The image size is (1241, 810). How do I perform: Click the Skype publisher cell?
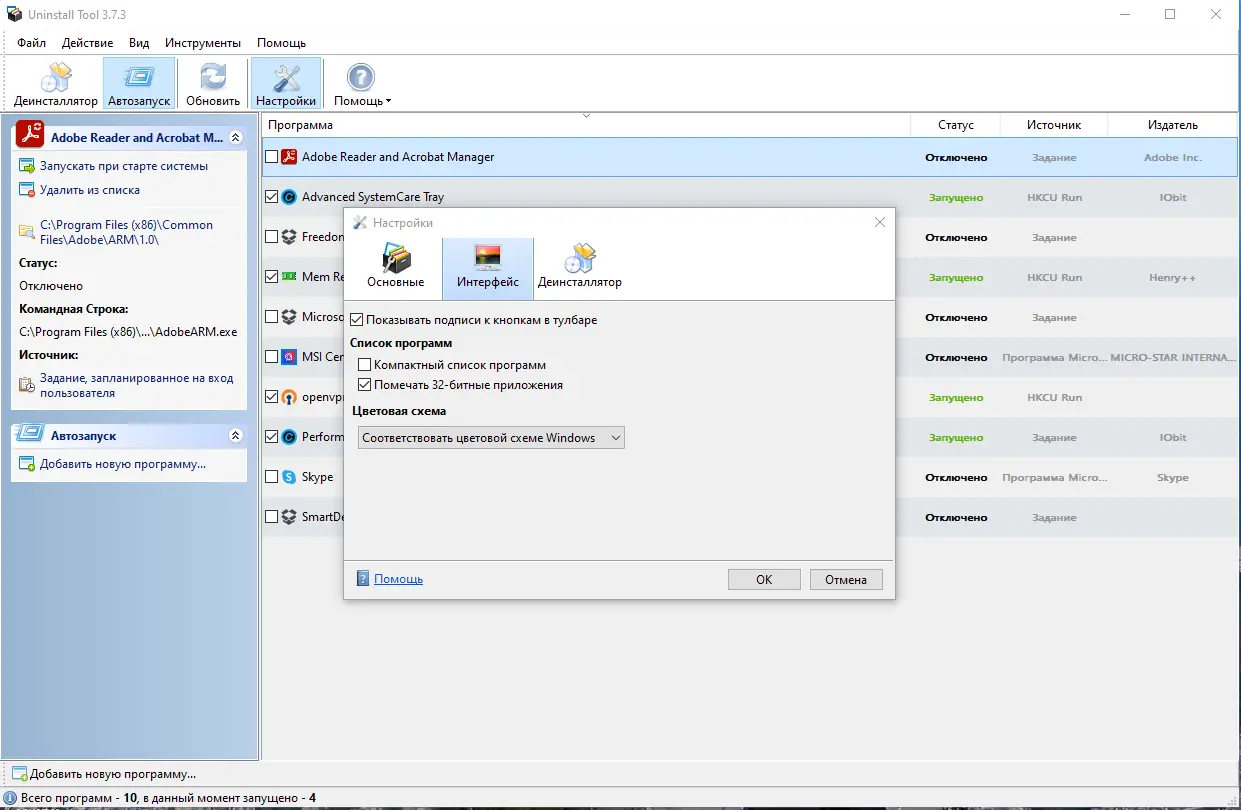pyautogui.click(x=1173, y=478)
